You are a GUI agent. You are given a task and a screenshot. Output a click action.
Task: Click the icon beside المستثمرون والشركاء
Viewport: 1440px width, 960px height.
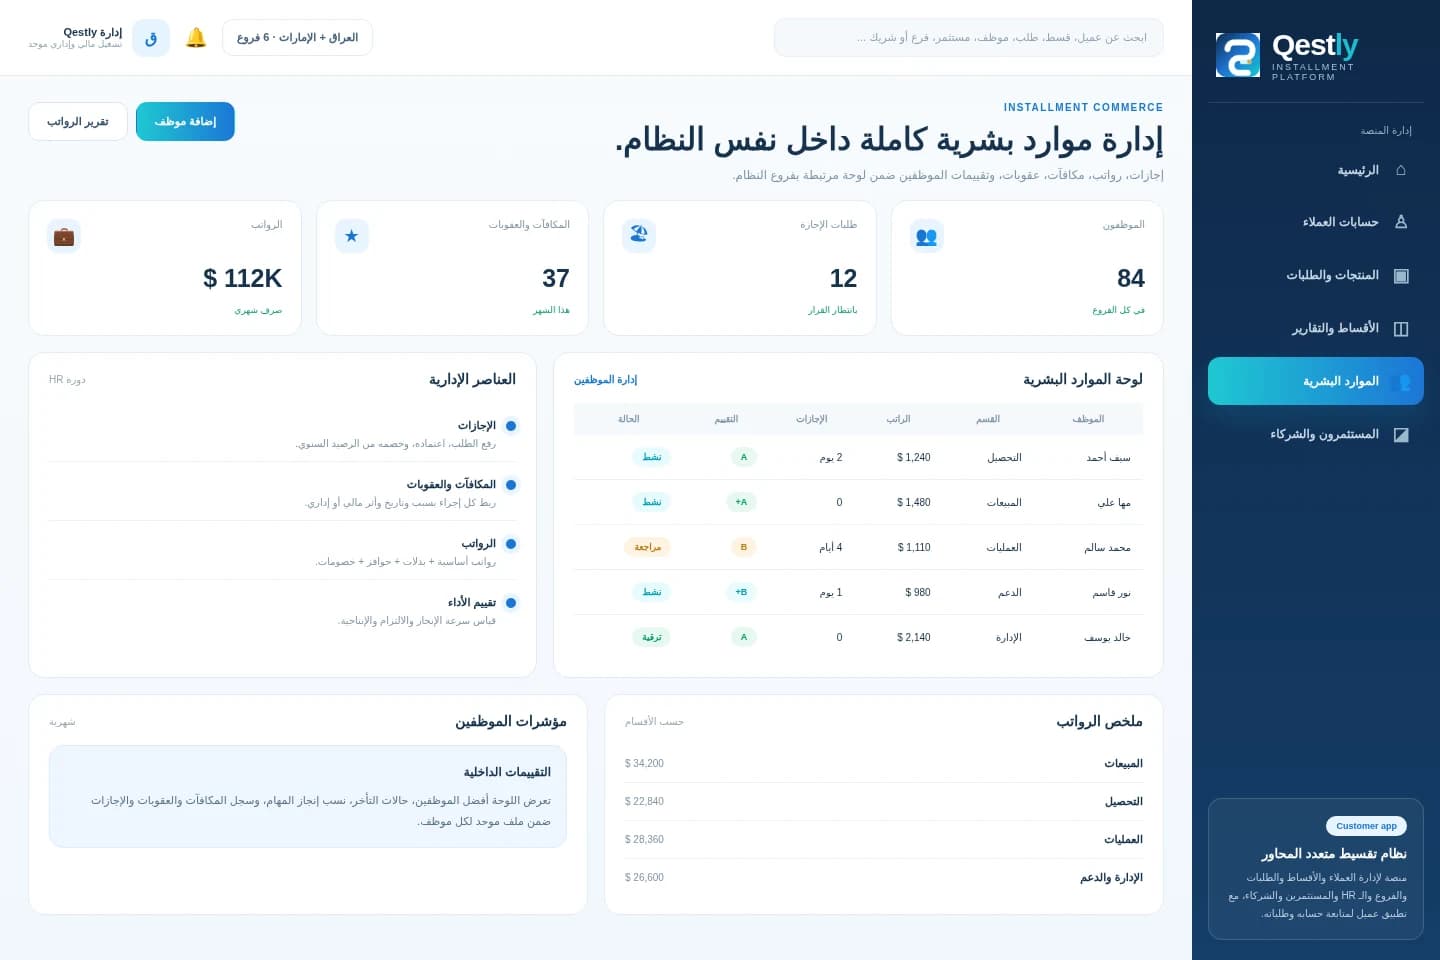(1401, 434)
